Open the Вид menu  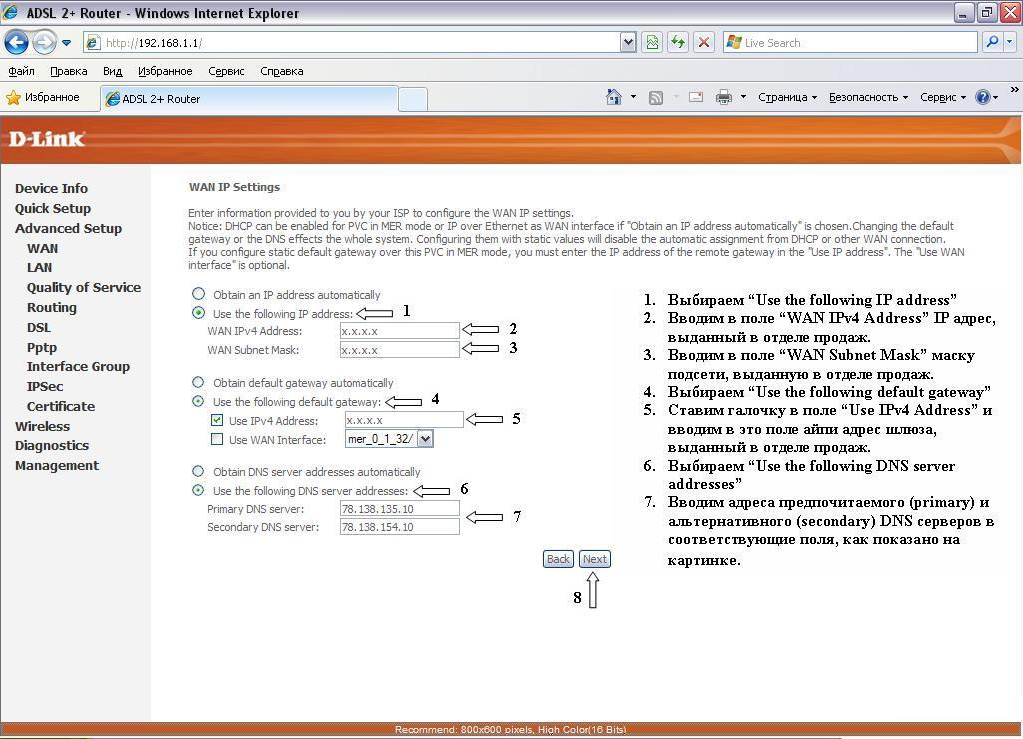point(112,71)
